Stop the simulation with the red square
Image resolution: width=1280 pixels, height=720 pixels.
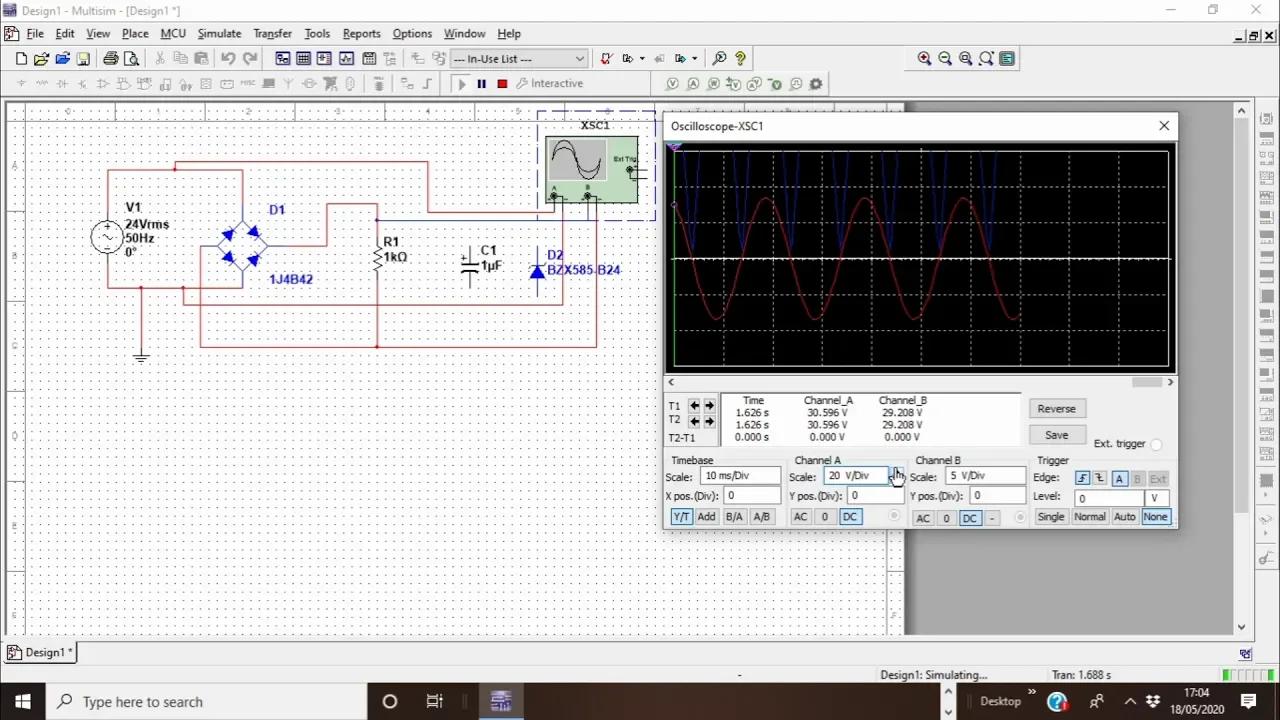pos(501,83)
